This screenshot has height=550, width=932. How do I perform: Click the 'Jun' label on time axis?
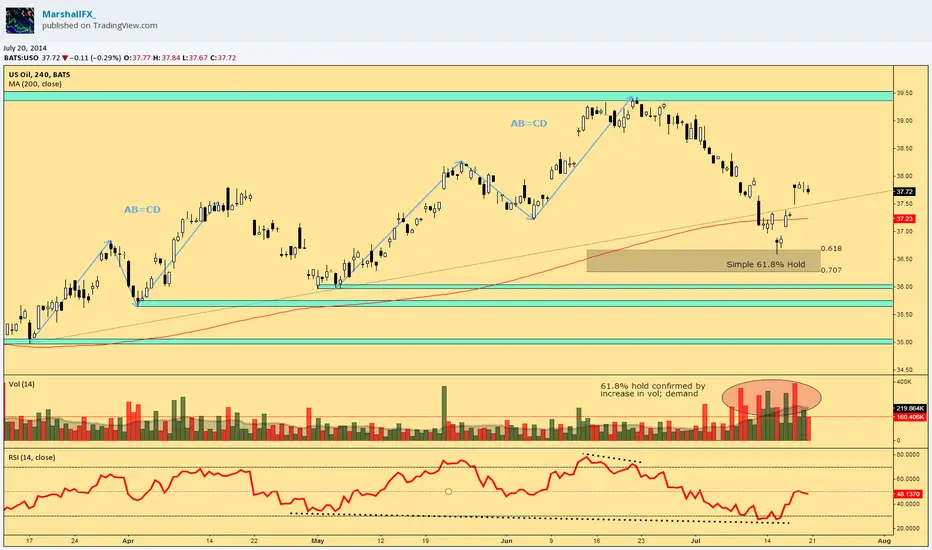point(506,540)
